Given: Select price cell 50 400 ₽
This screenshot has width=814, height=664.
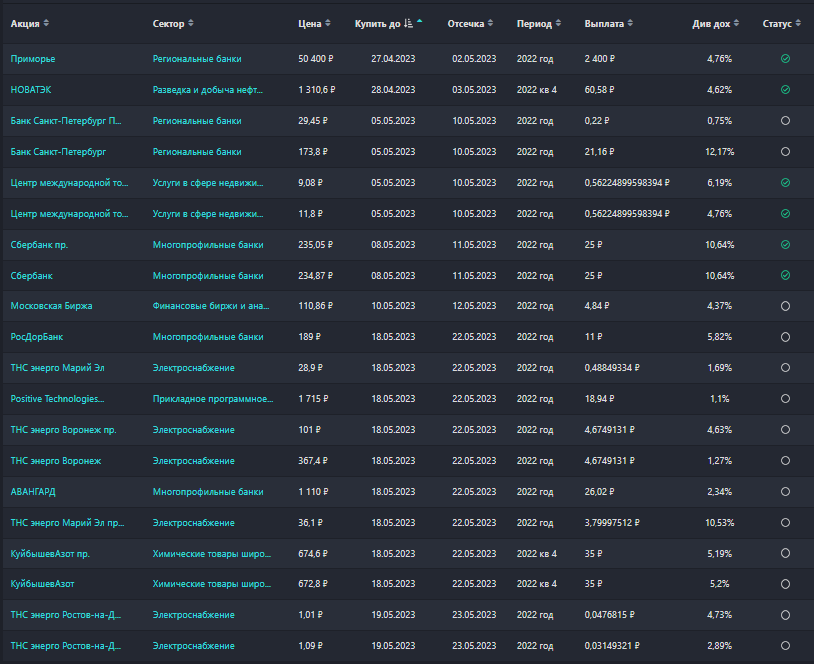Looking at the screenshot, I should (x=316, y=59).
